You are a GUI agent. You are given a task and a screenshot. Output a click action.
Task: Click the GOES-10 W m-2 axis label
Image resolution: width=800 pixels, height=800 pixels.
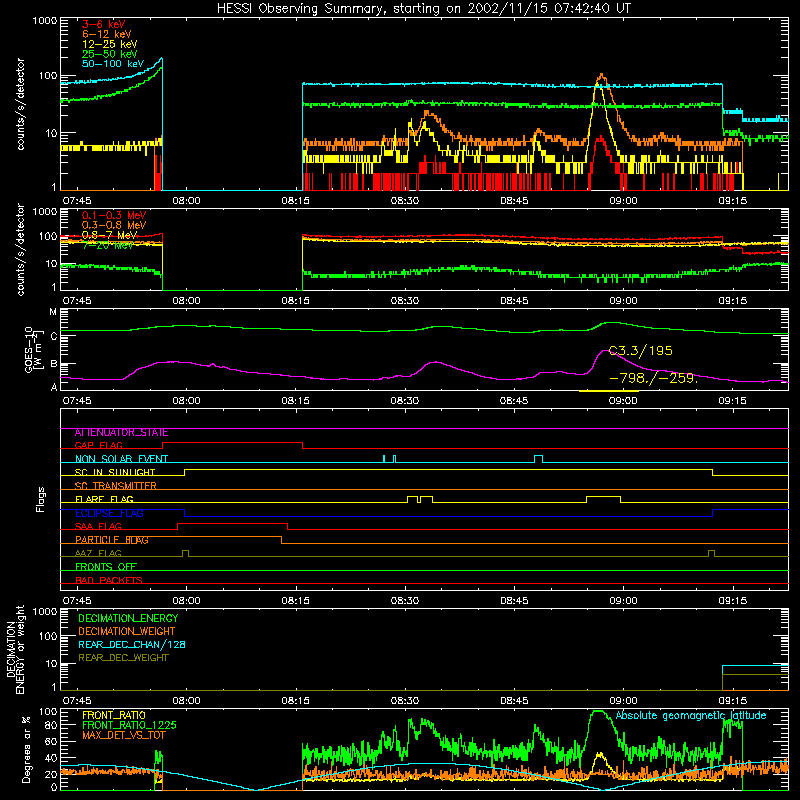pos(33,349)
